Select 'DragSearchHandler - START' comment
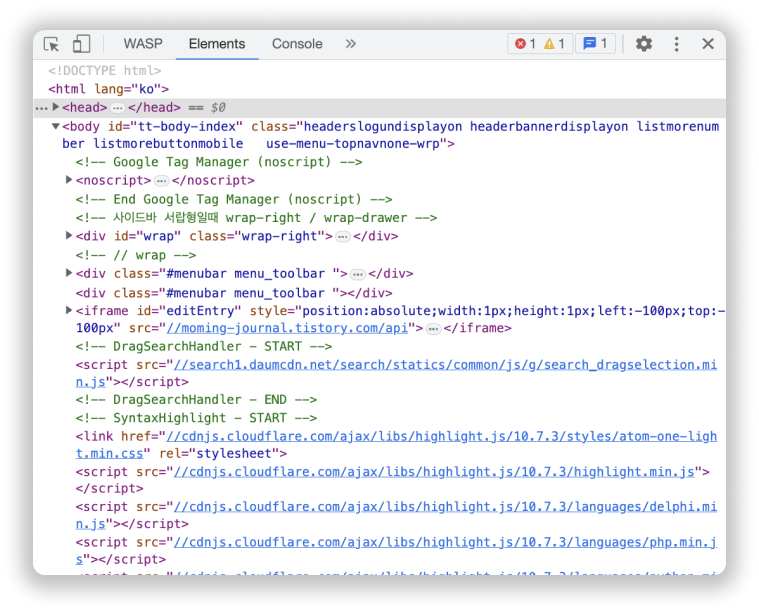The width and height of the screenshot is (759, 611). (x=204, y=346)
